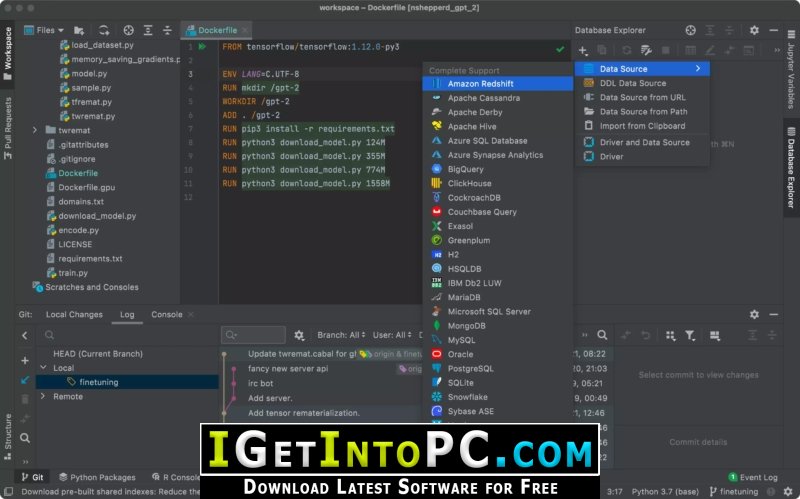Select Import from Clipboard item
800x499 pixels.
[642, 126]
